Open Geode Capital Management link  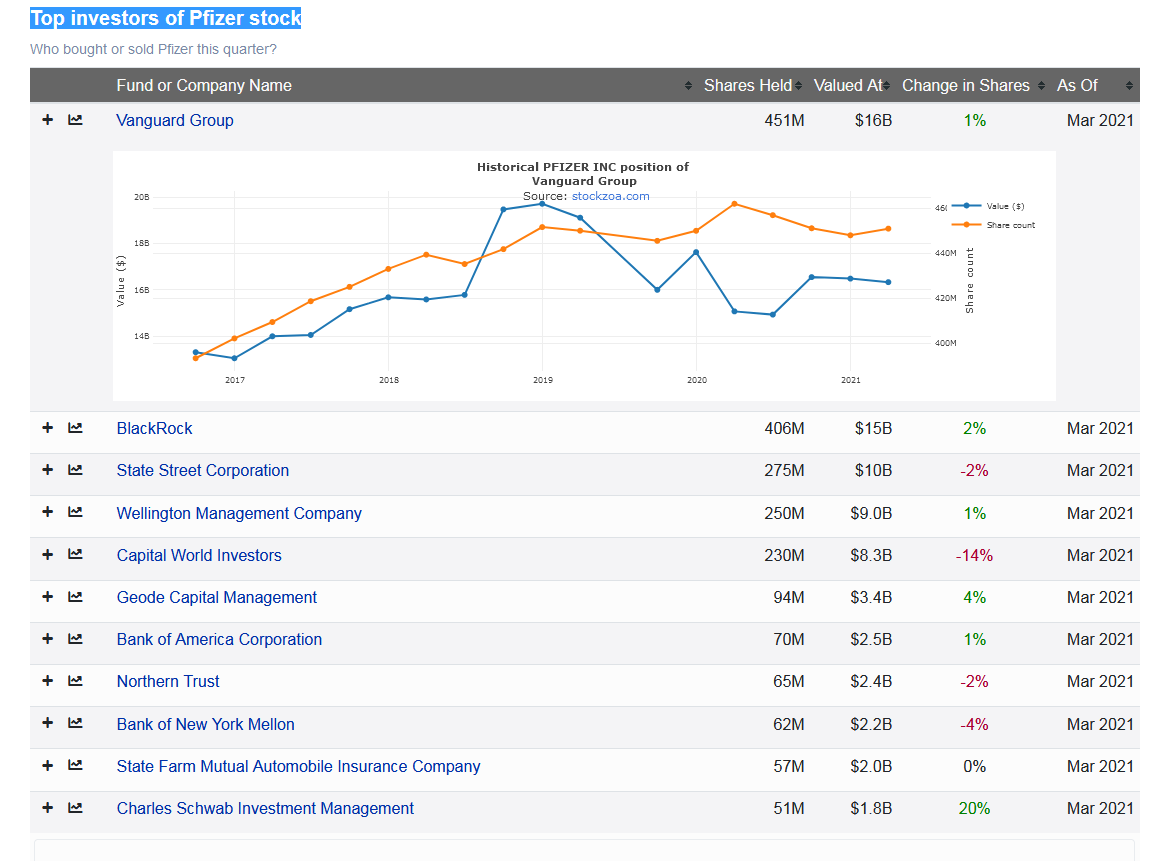click(216, 597)
